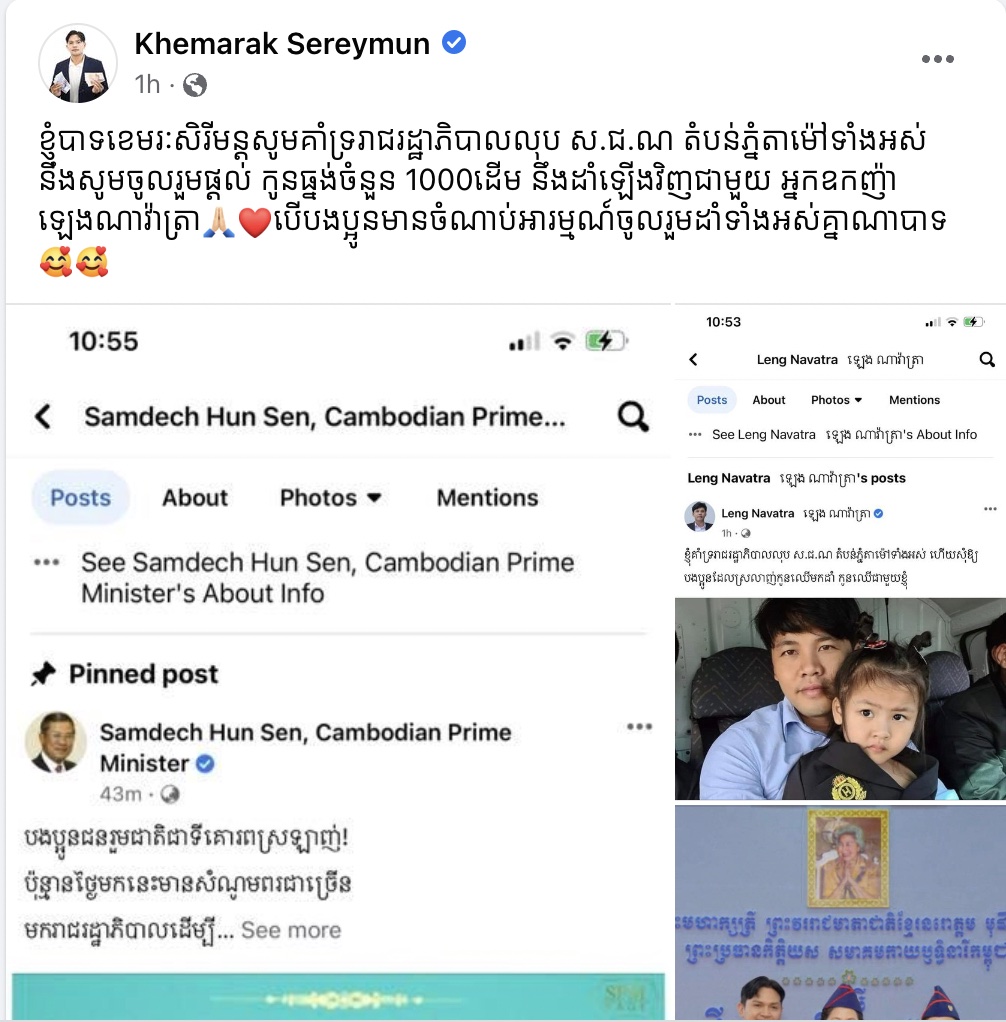
Task: Open Khemarak Sereymun's profile name link
Action: click(282, 44)
